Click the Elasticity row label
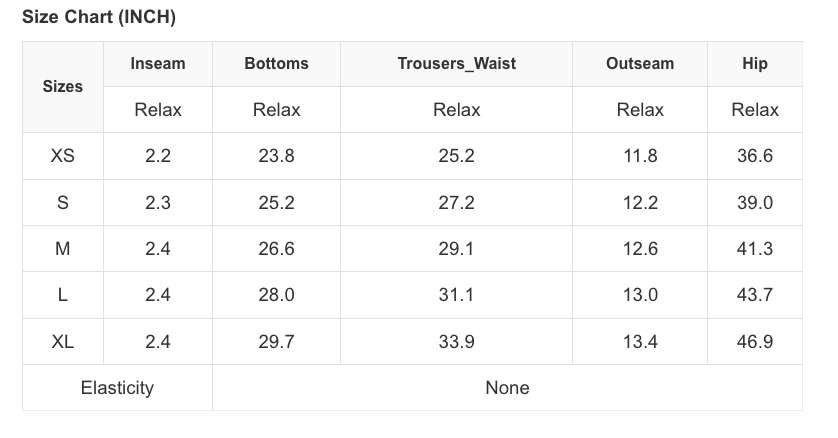The width and height of the screenshot is (838, 438). click(117, 388)
